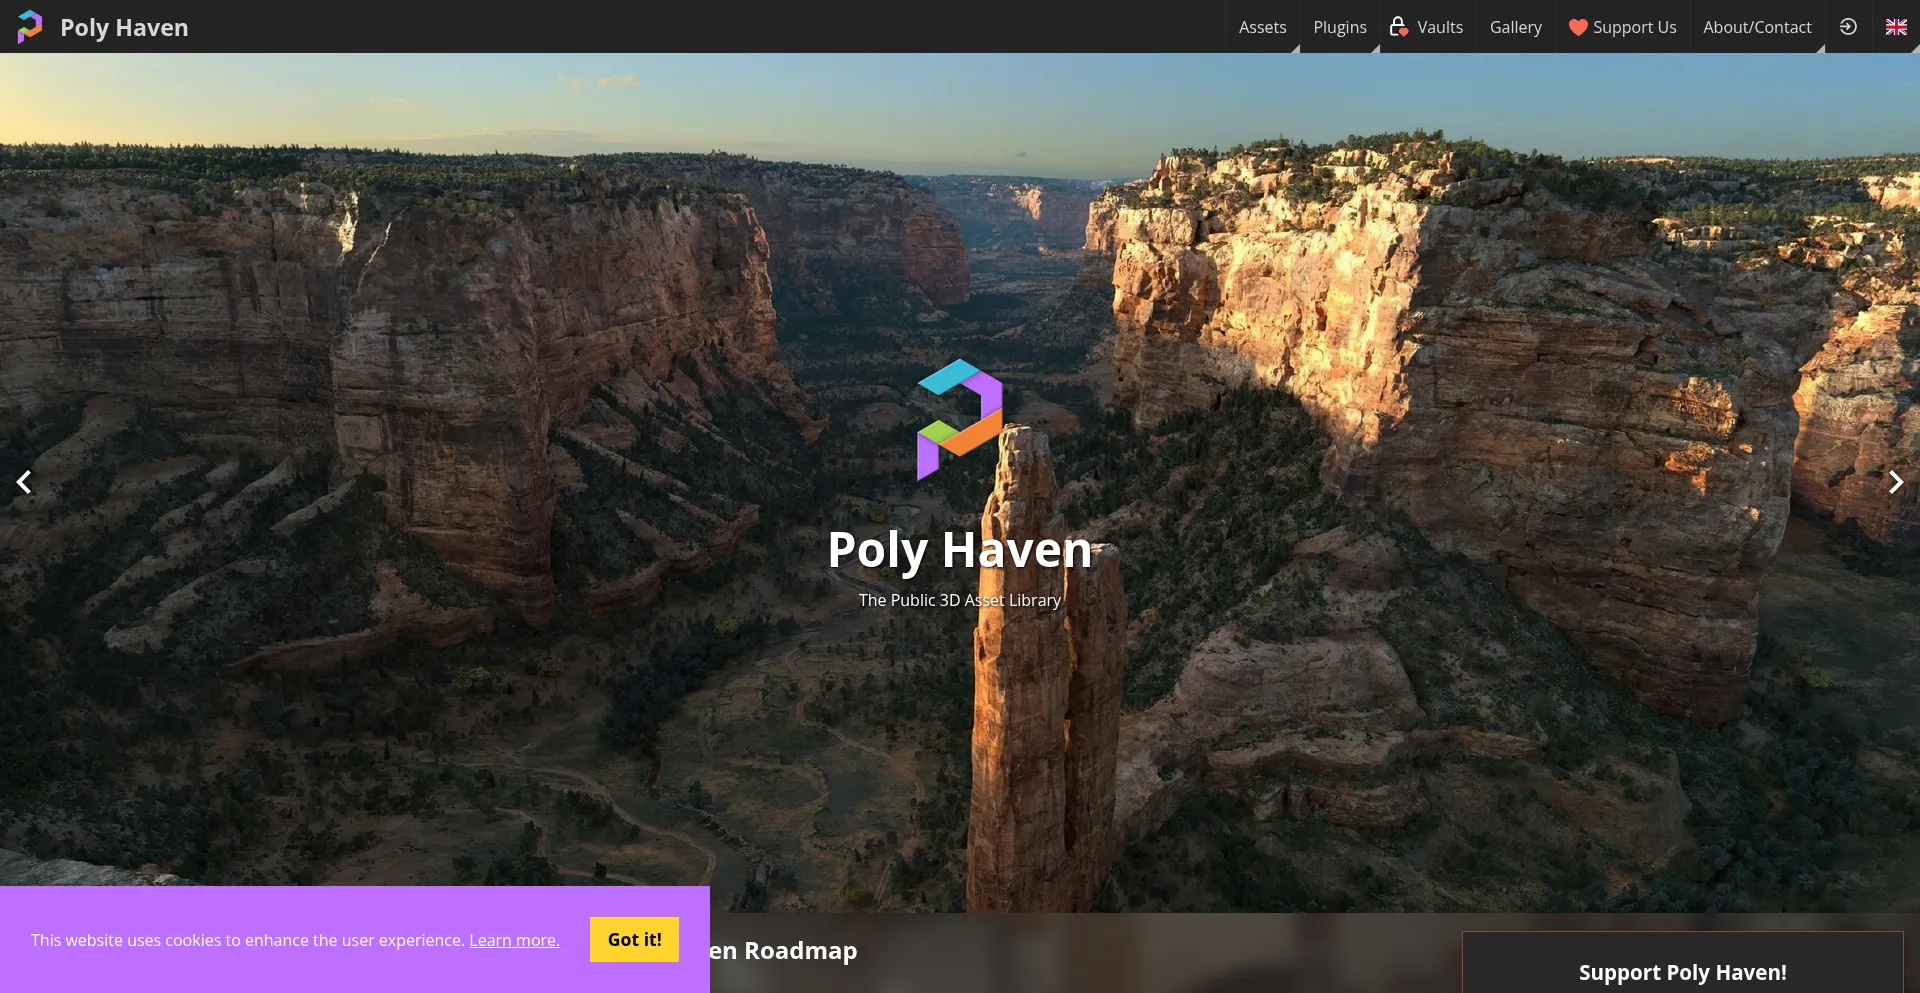1920x993 pixels.
Task: Click the red heart Support Us icon
Action: coord(1577,27)
